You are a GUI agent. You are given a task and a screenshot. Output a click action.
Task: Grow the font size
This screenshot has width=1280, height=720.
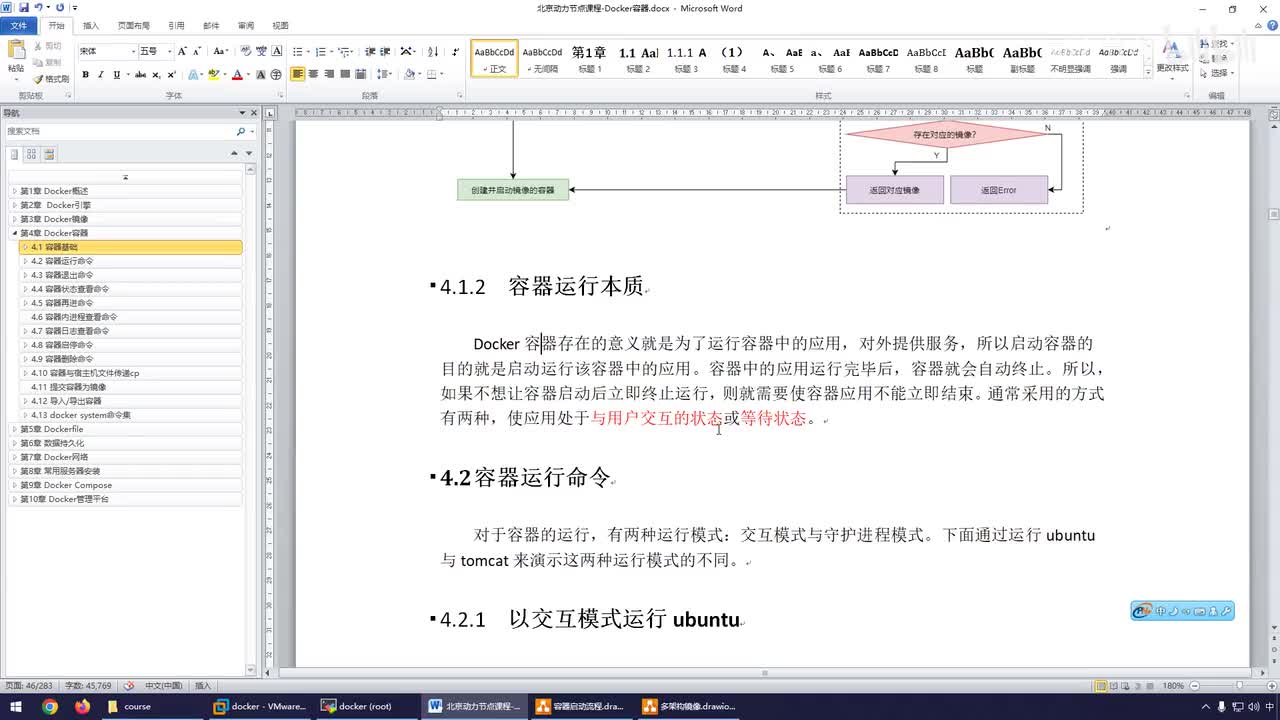[182, 51]
